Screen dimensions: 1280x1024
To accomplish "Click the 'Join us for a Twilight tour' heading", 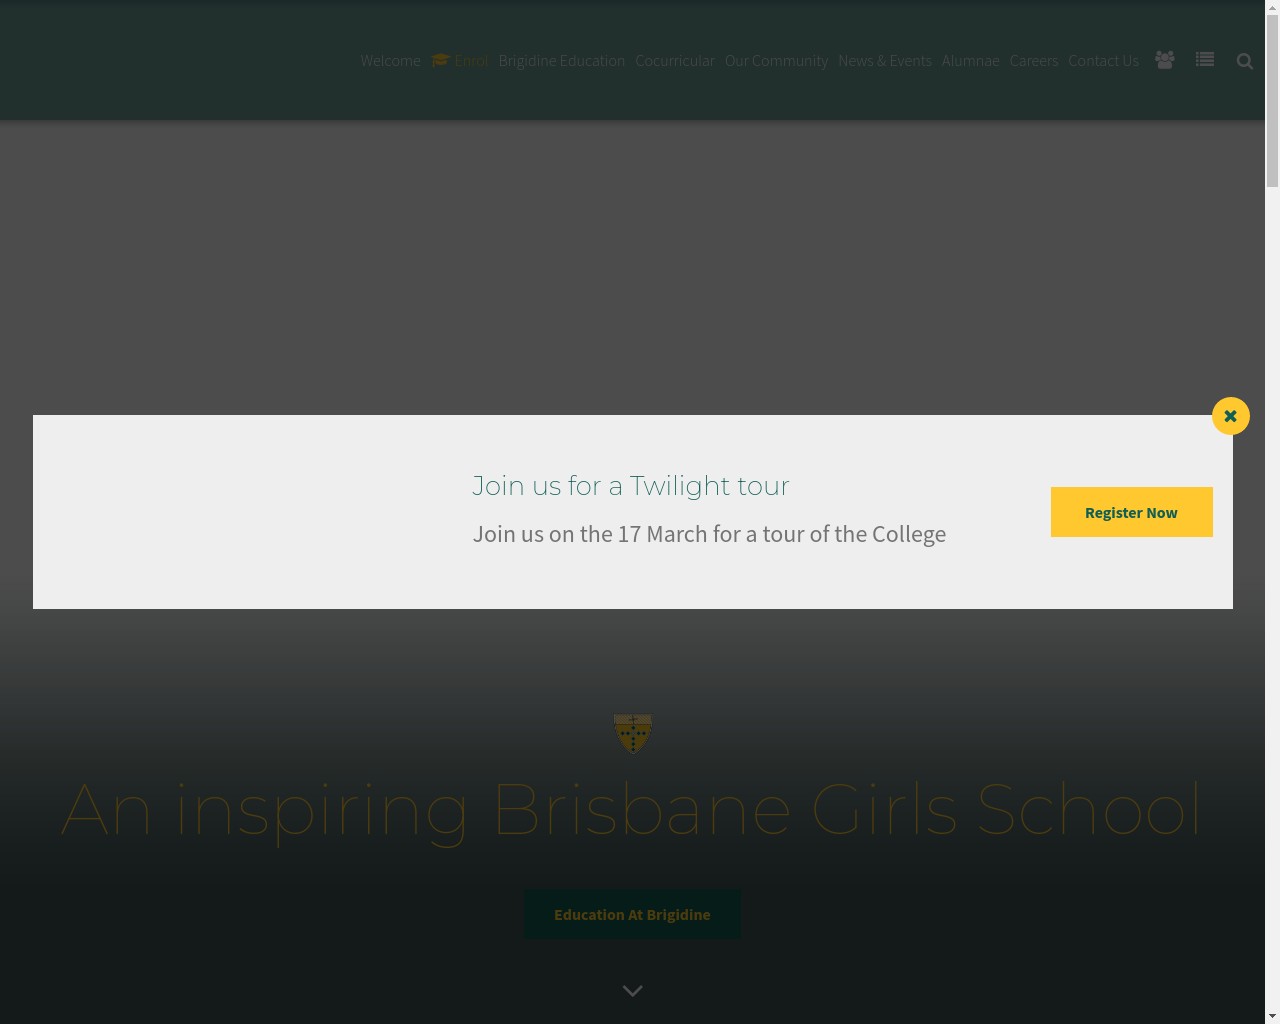I will pos(631,486).
